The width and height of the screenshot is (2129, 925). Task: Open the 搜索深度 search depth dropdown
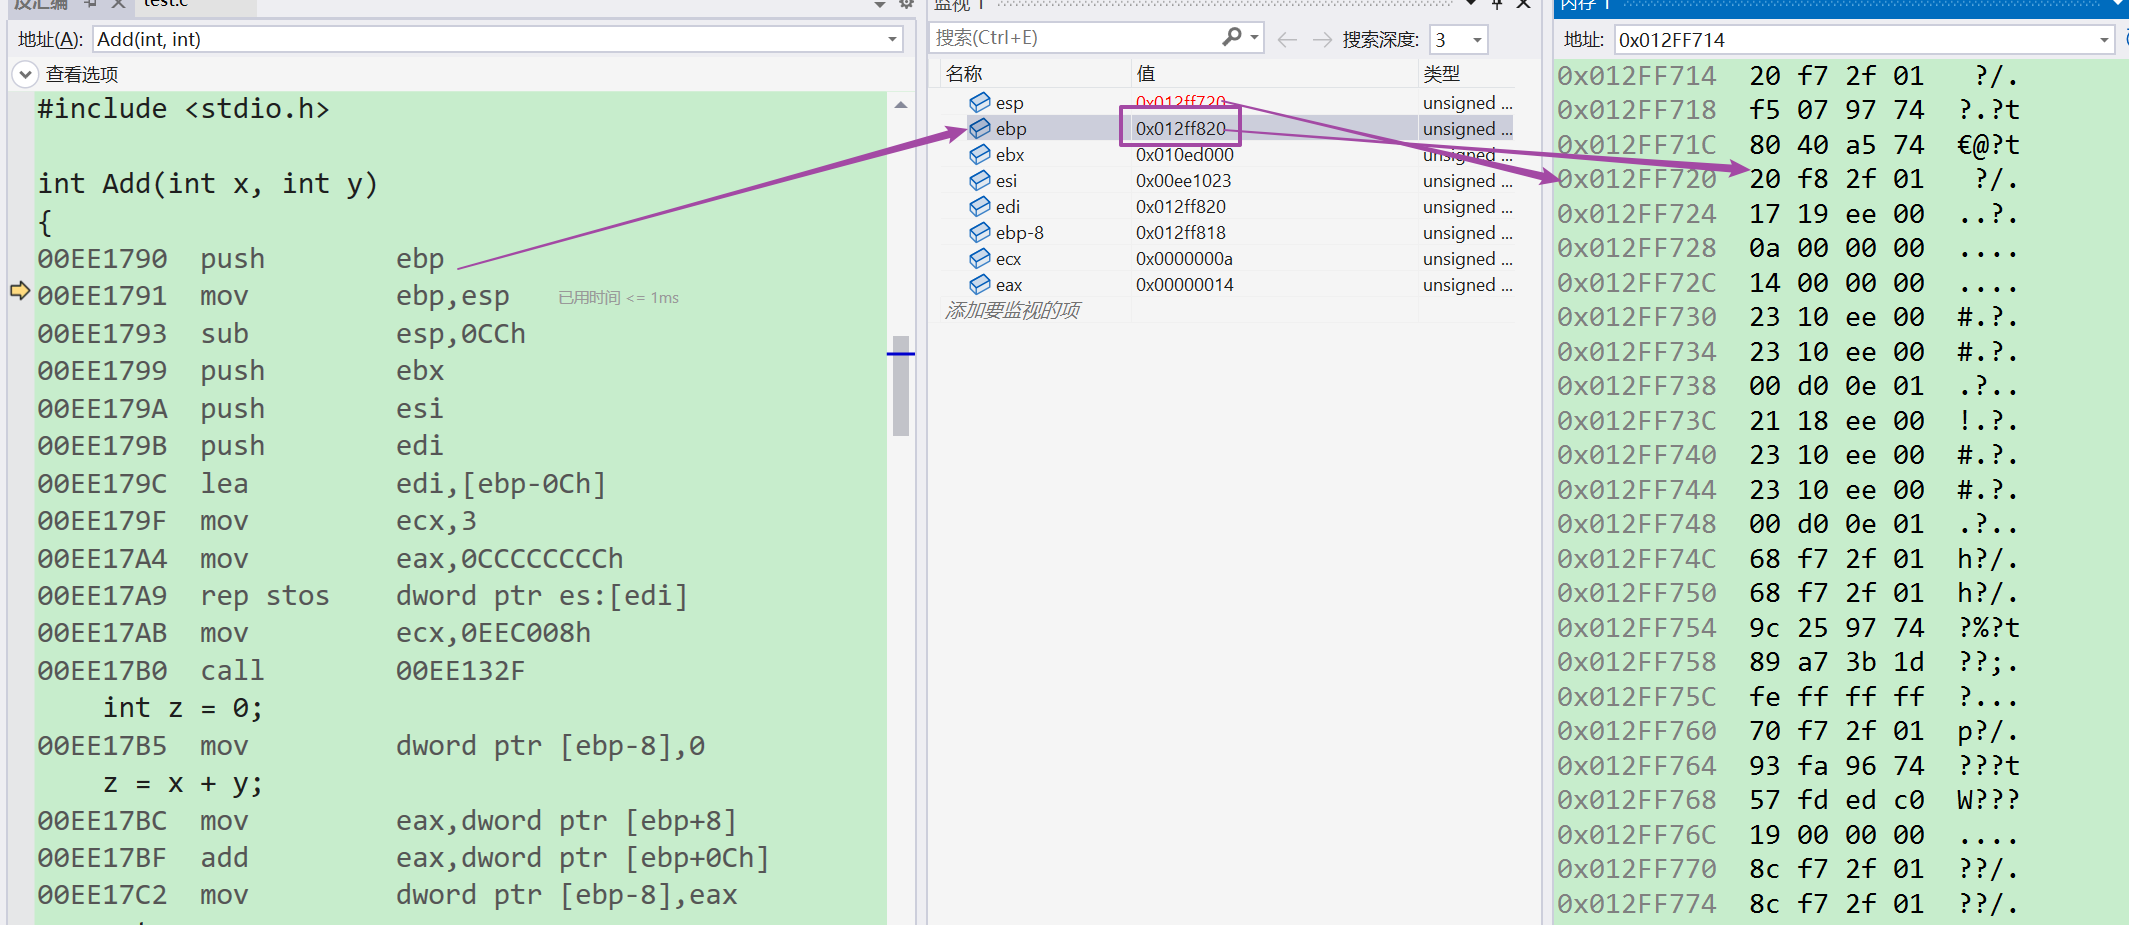(1477, 40)
